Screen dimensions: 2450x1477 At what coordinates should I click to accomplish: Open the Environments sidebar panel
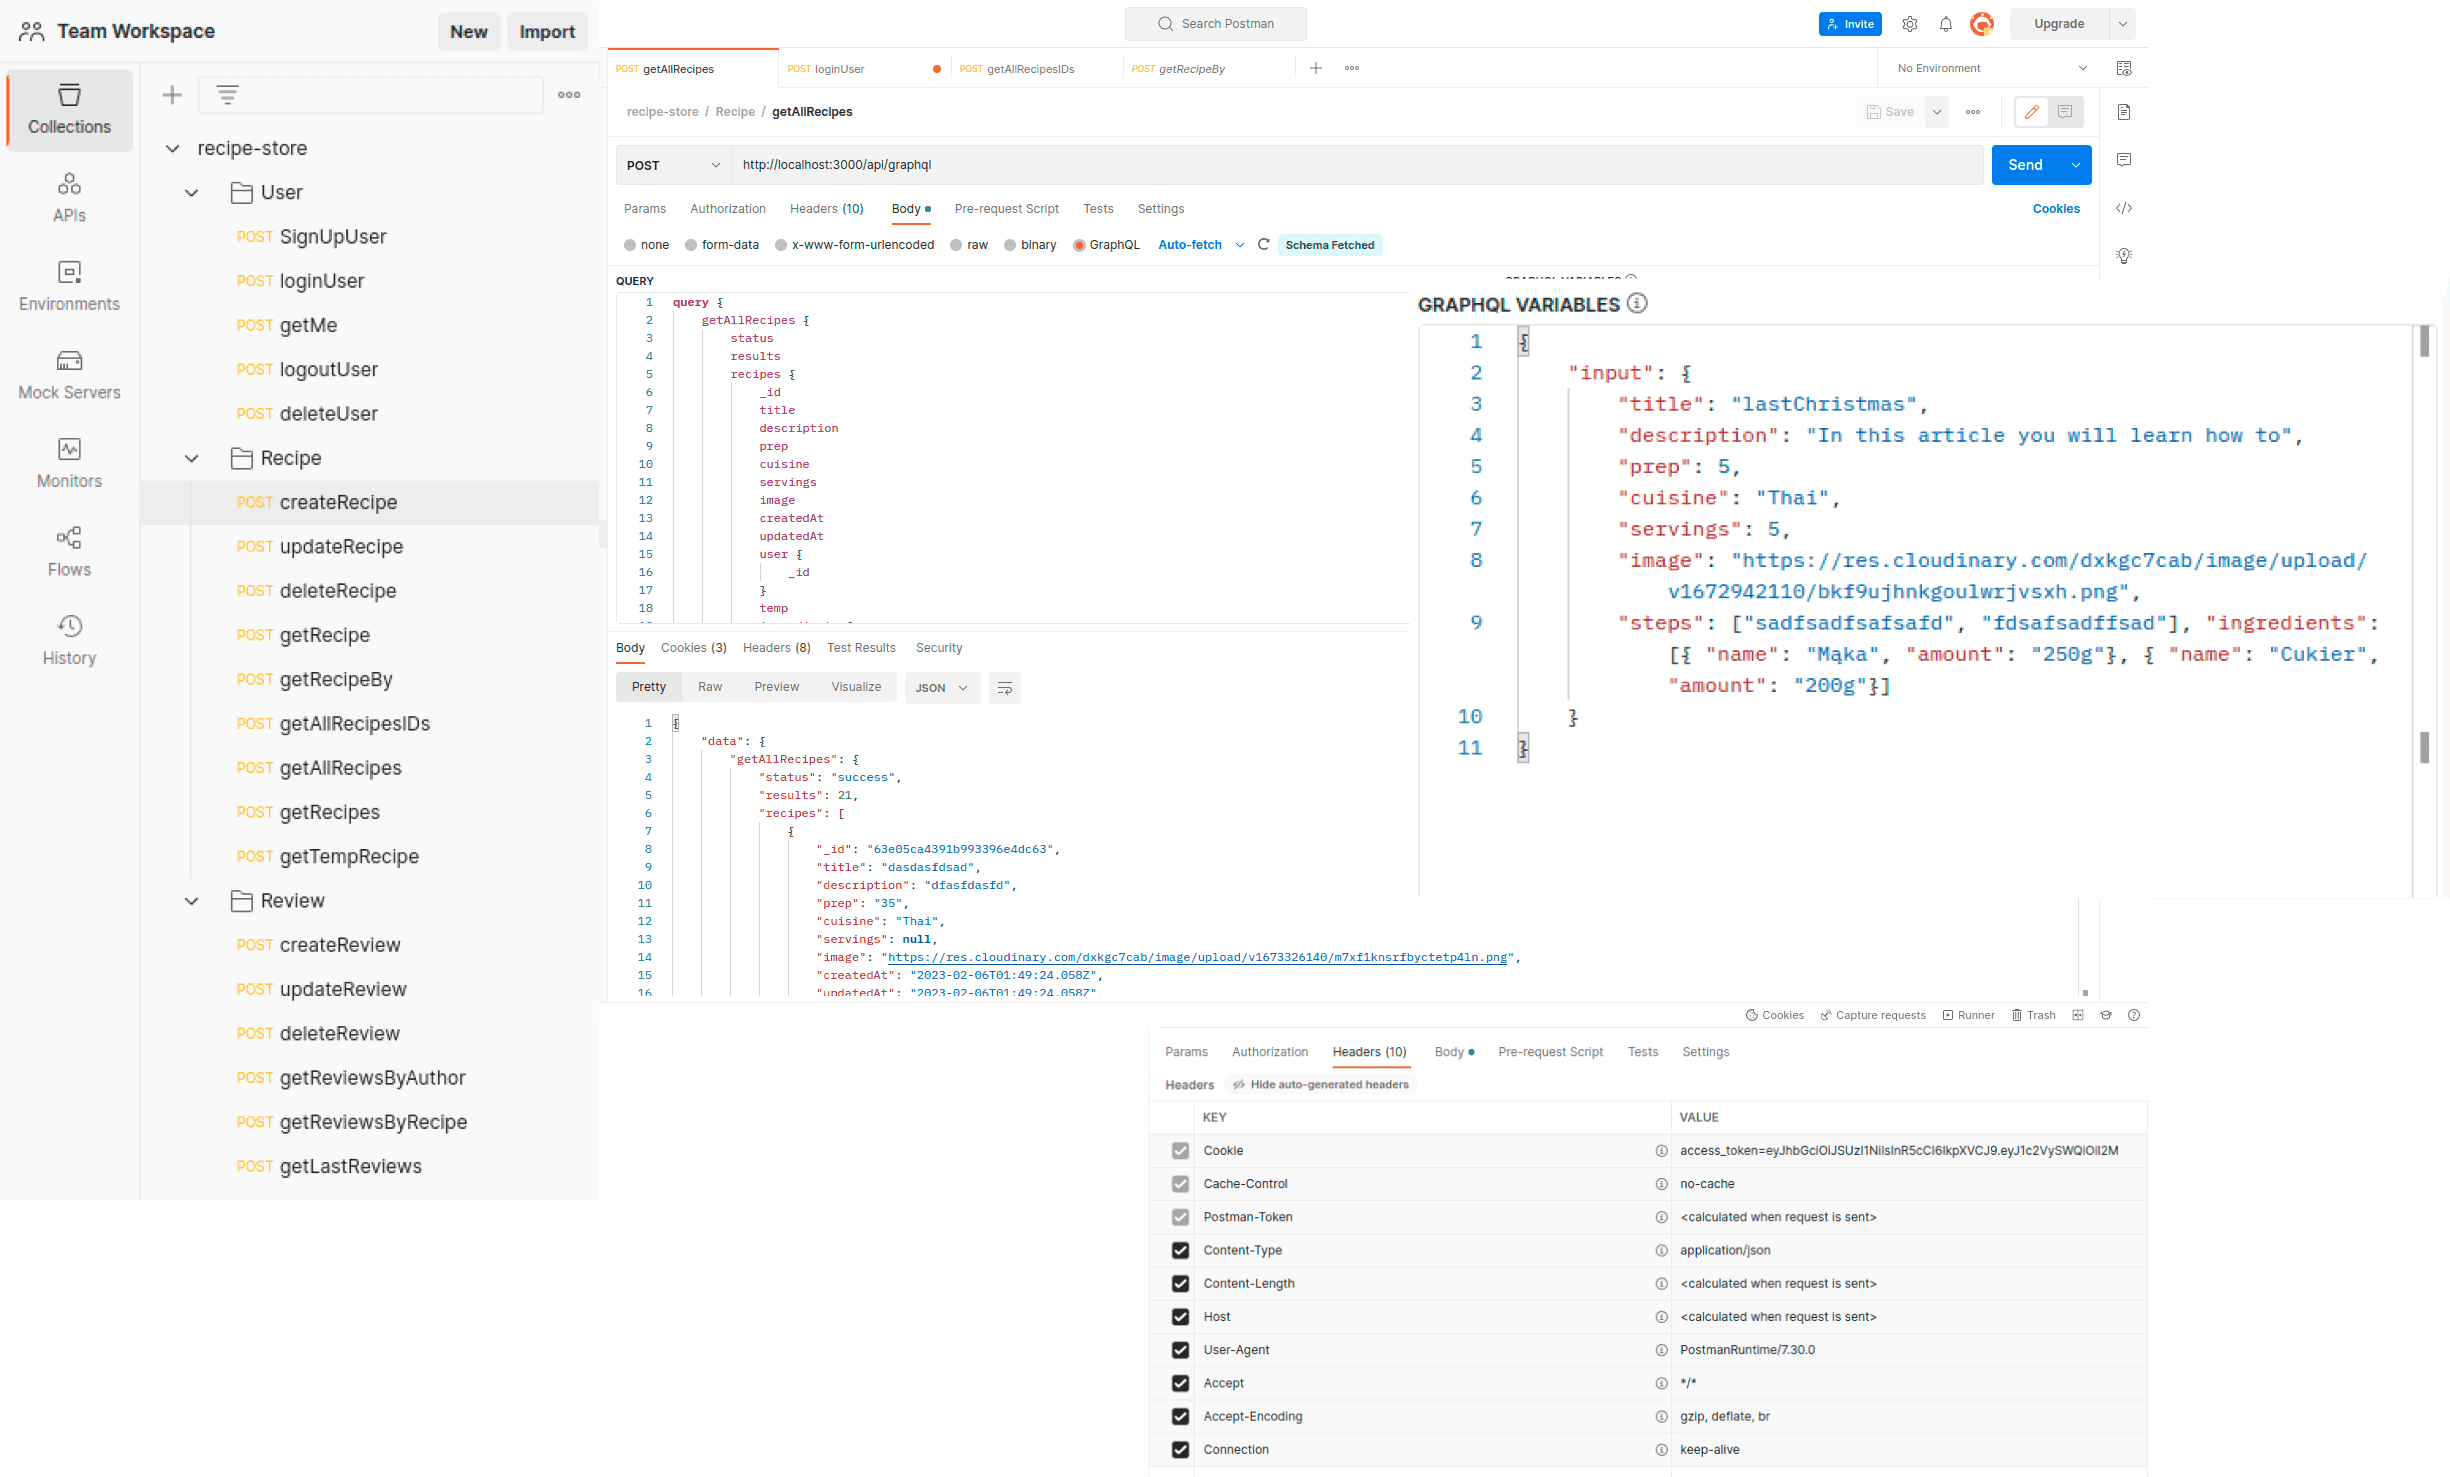(x=69, y=286)
